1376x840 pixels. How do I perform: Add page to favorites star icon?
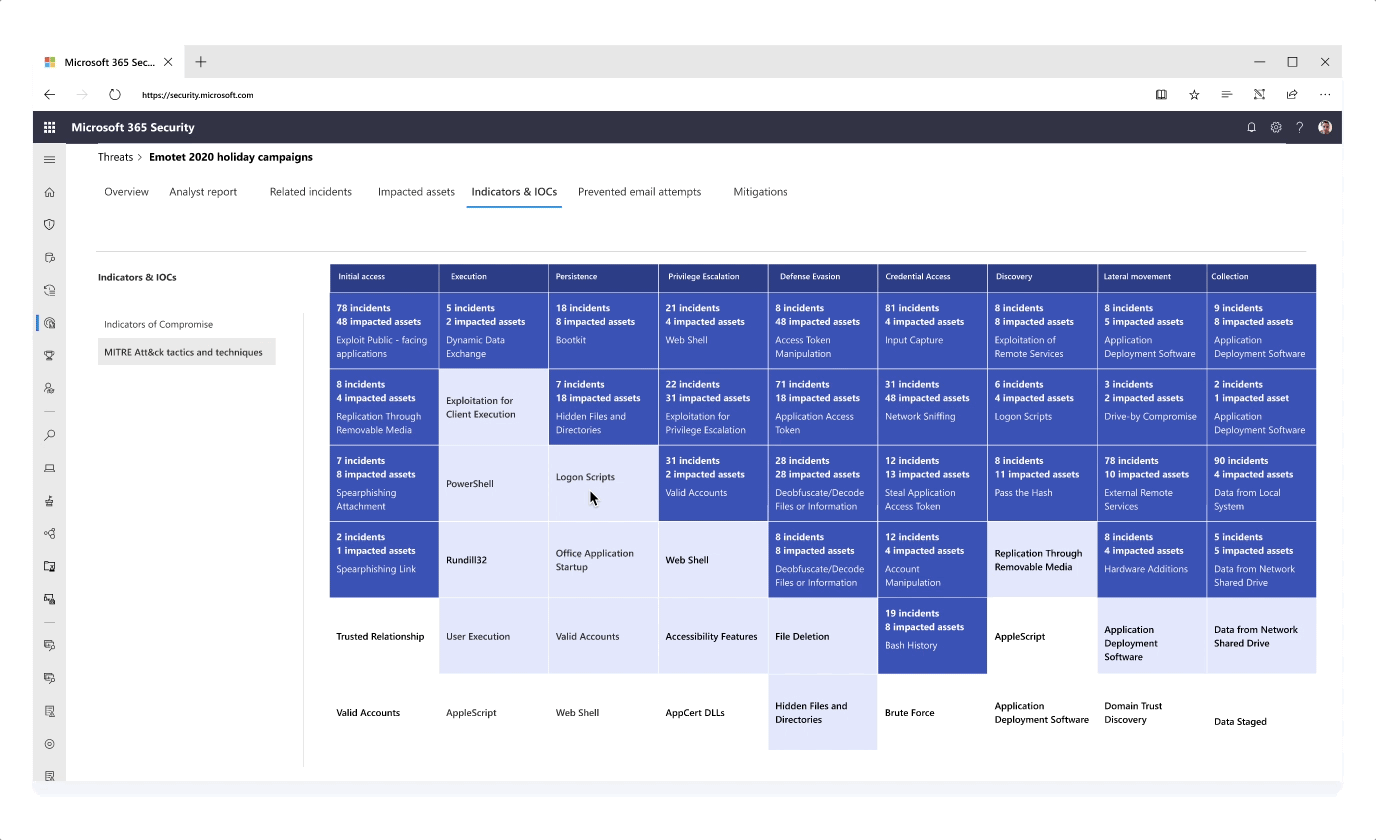1194,95
